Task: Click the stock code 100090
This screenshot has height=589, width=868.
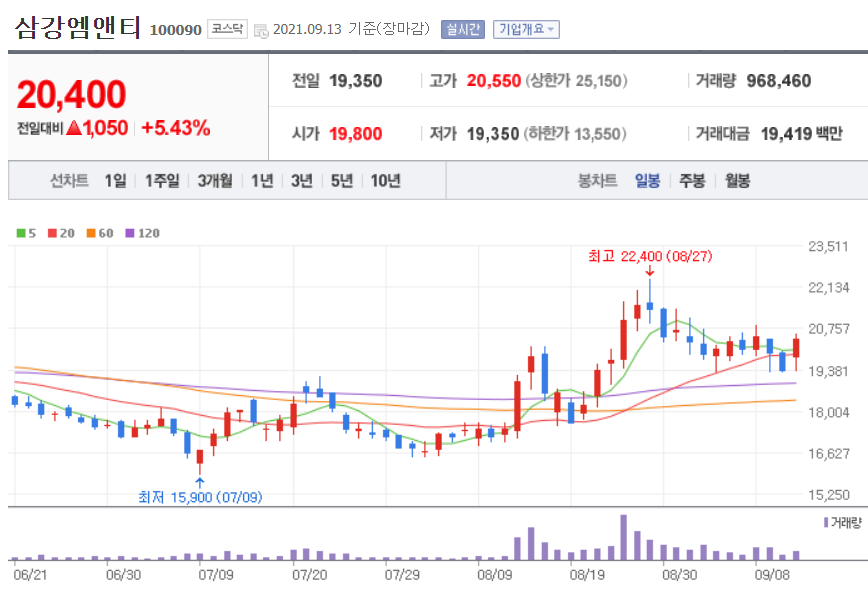Action: [x=175, y=30]
